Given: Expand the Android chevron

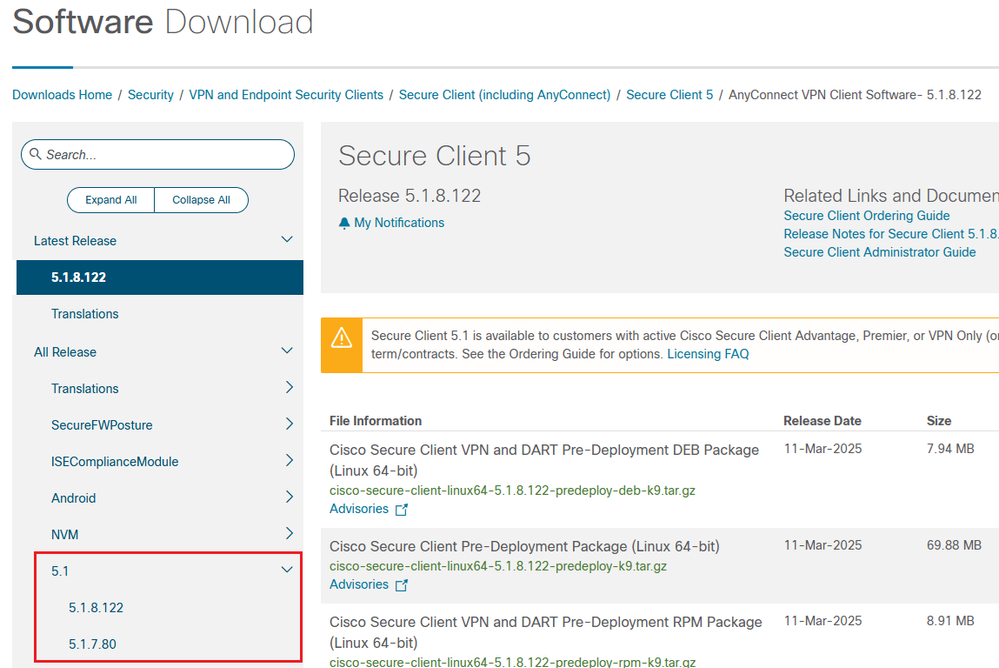Looking at the screenshot, I should pos(289,497).
